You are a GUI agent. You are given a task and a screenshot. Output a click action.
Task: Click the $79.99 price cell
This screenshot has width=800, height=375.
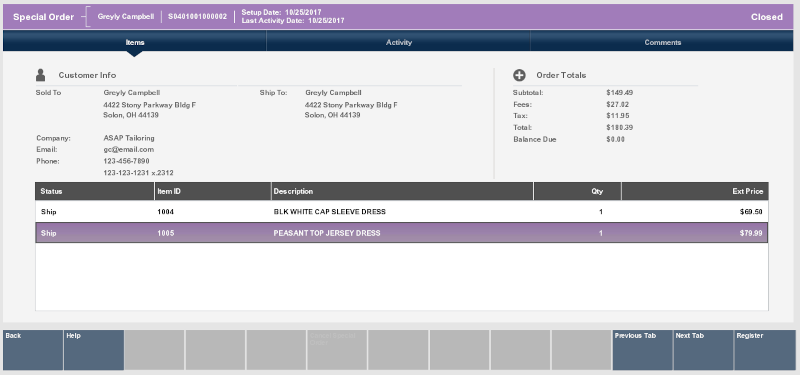(x=751, y=233)
